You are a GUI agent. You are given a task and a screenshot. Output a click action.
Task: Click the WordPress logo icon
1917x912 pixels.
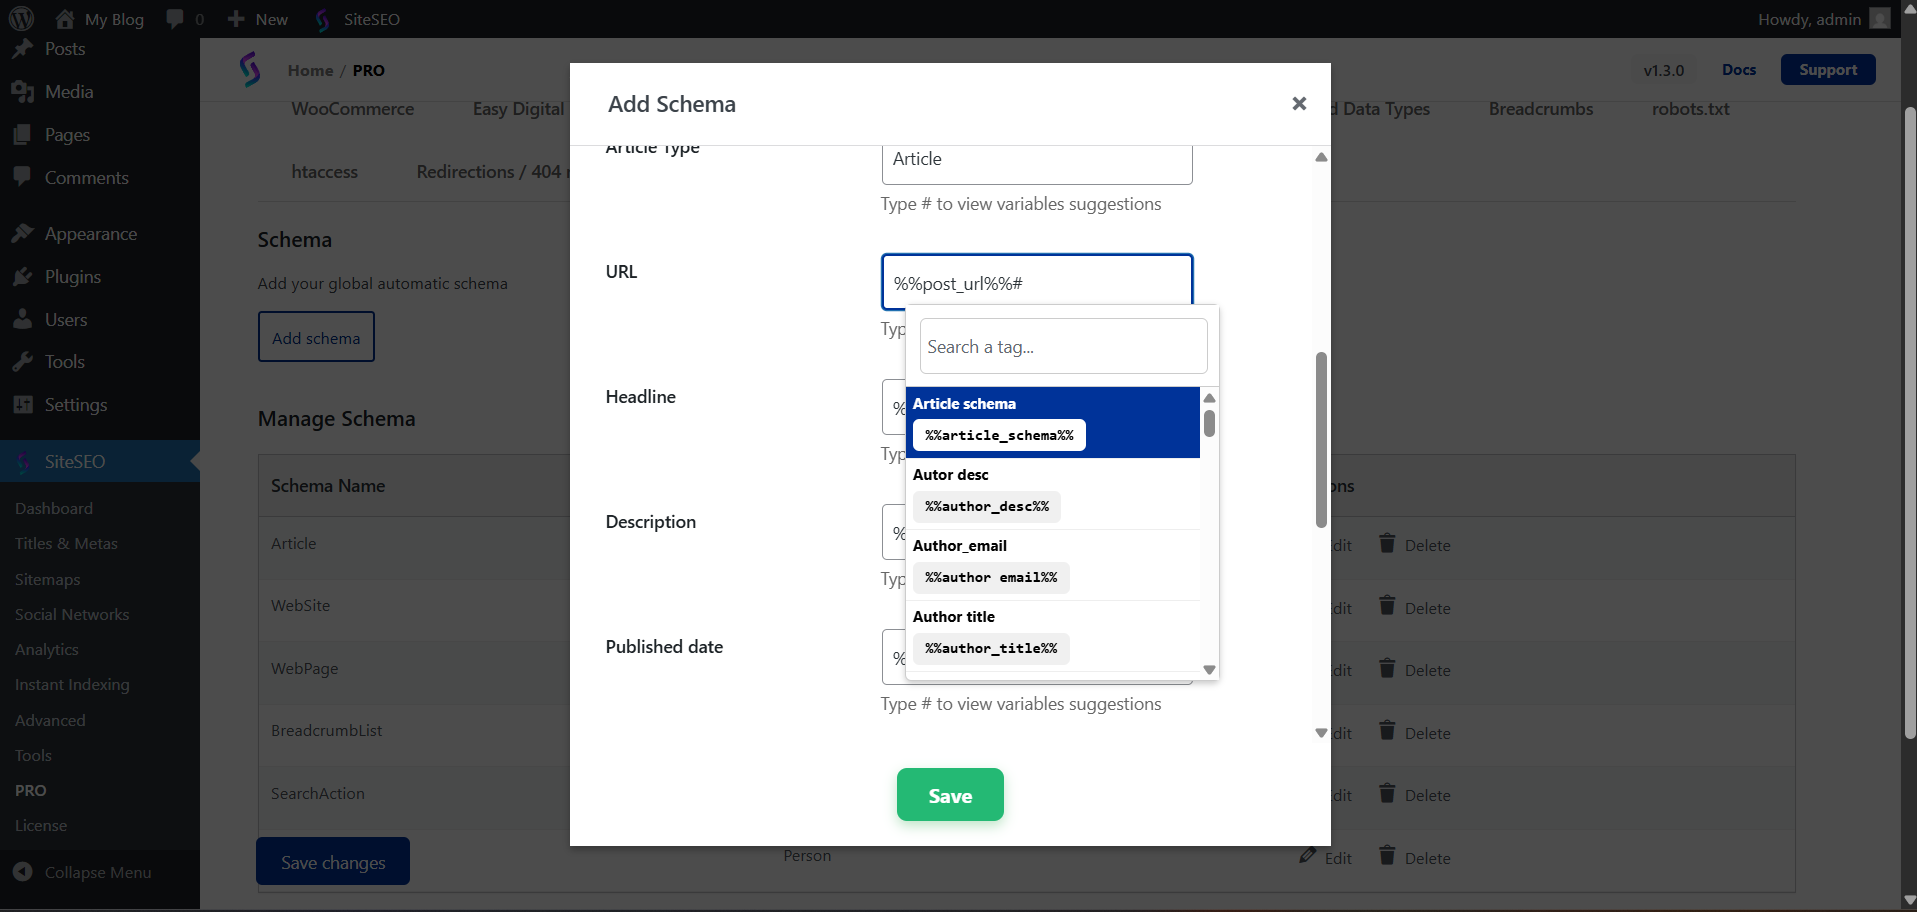click(x=21, y=19)
